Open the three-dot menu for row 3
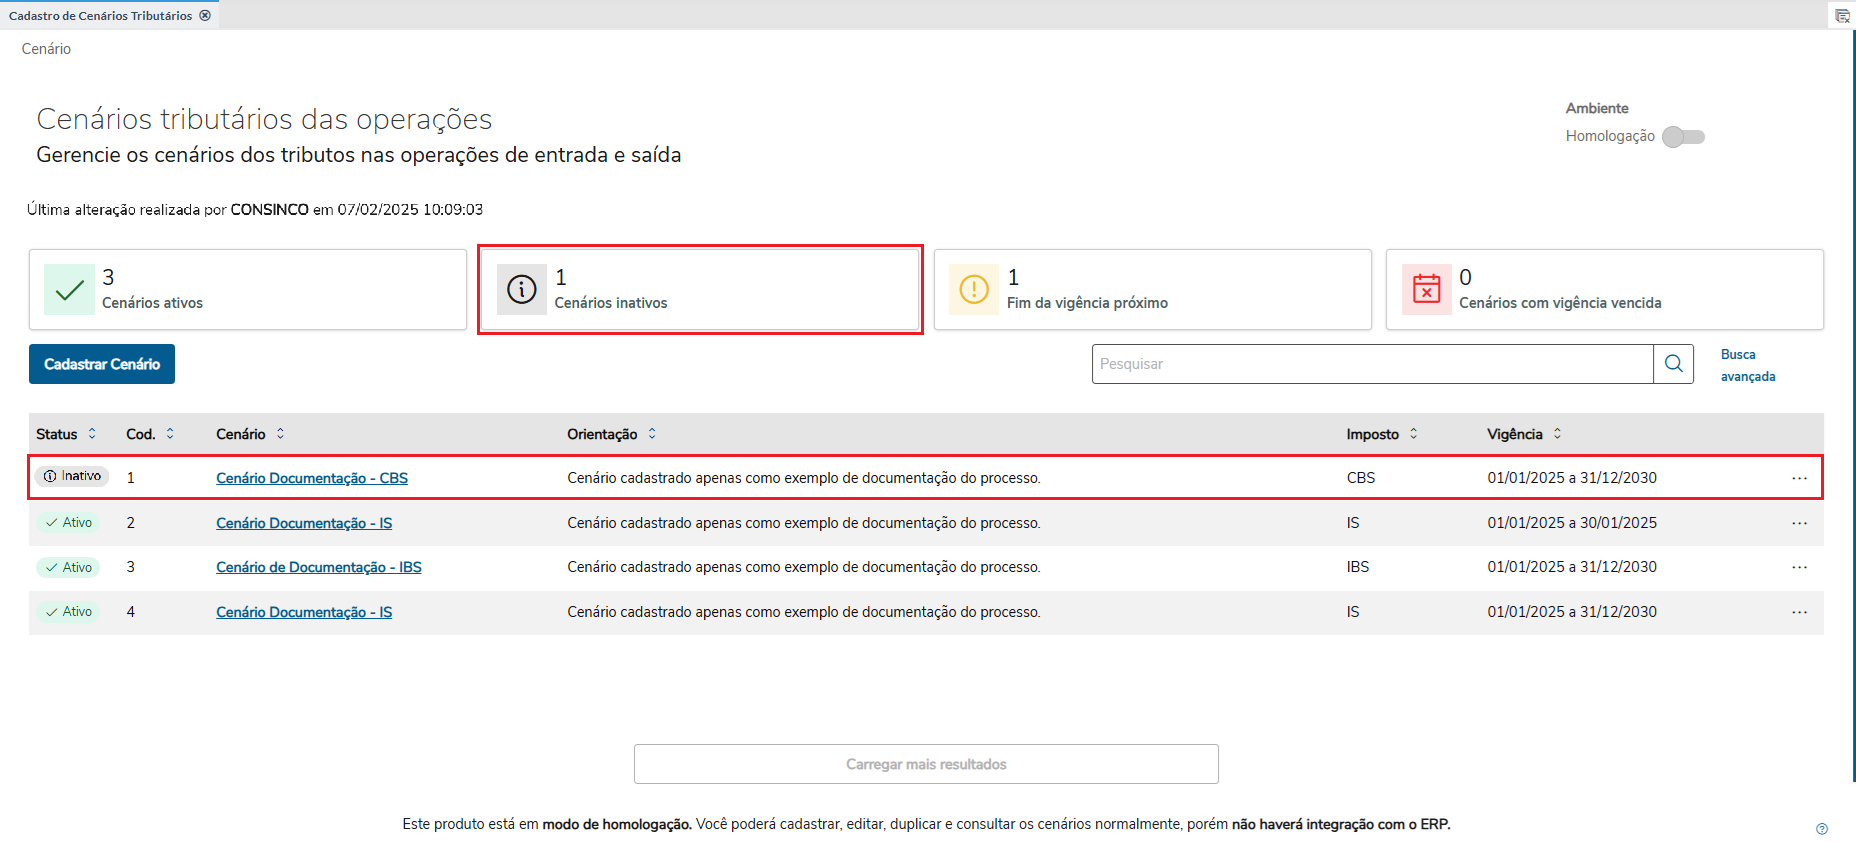This screenshot has height=853, width=1856. click(x=1799, y=567)
